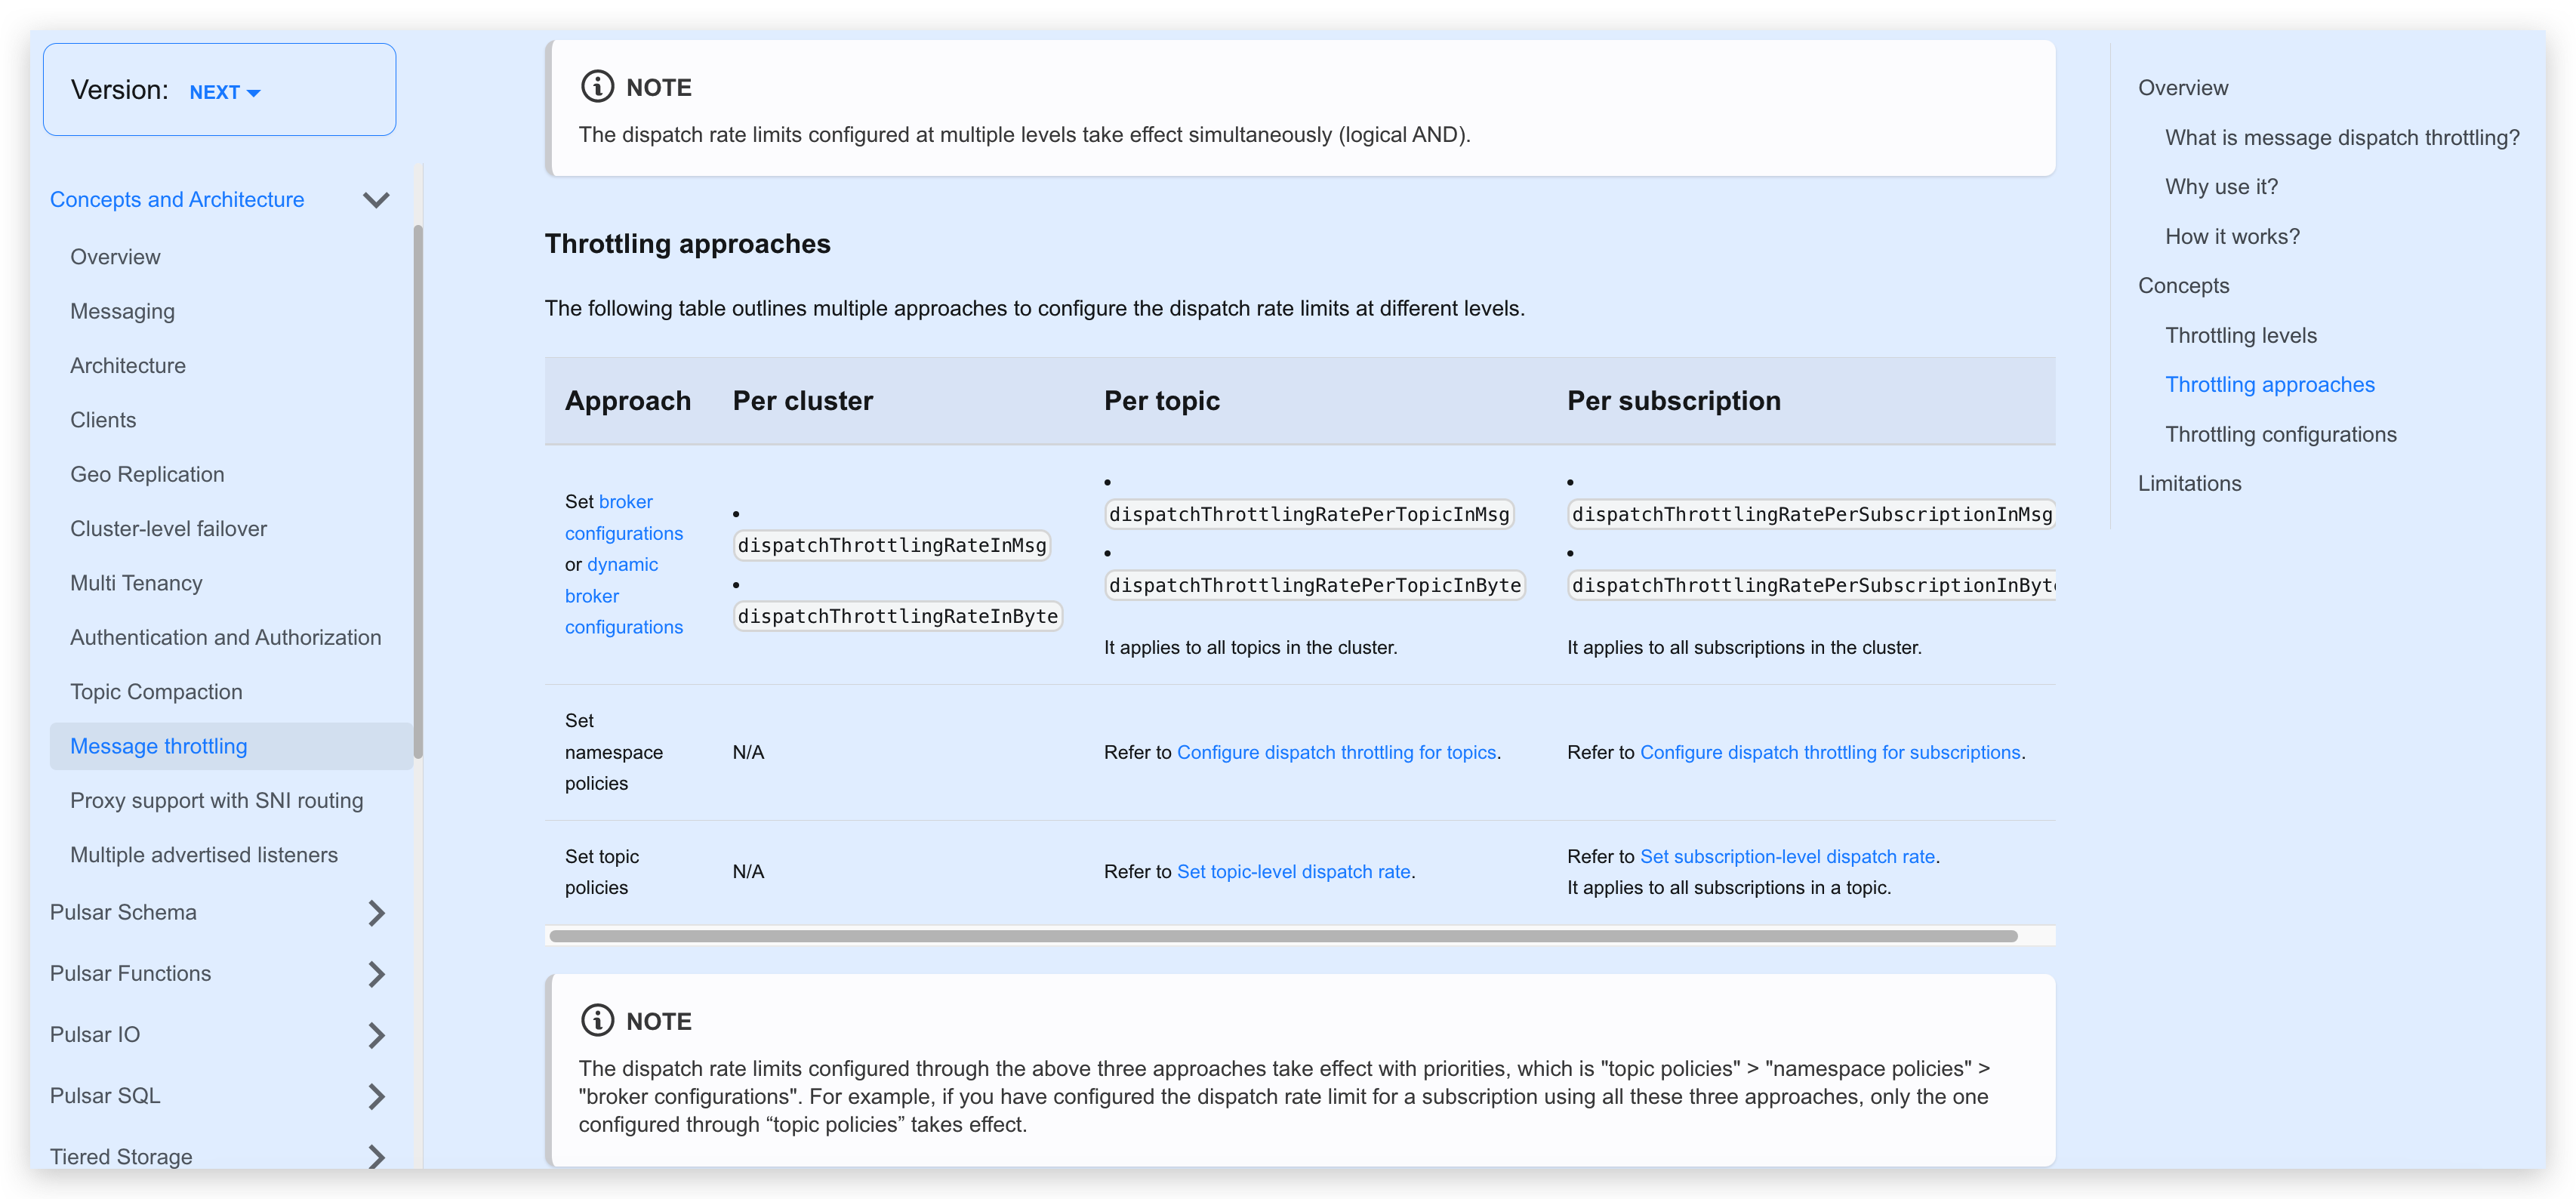This screenshot has width=2576, height=1199.
Task: Go to Throttling configurations in table of contents
Action: pos(2280,434)
